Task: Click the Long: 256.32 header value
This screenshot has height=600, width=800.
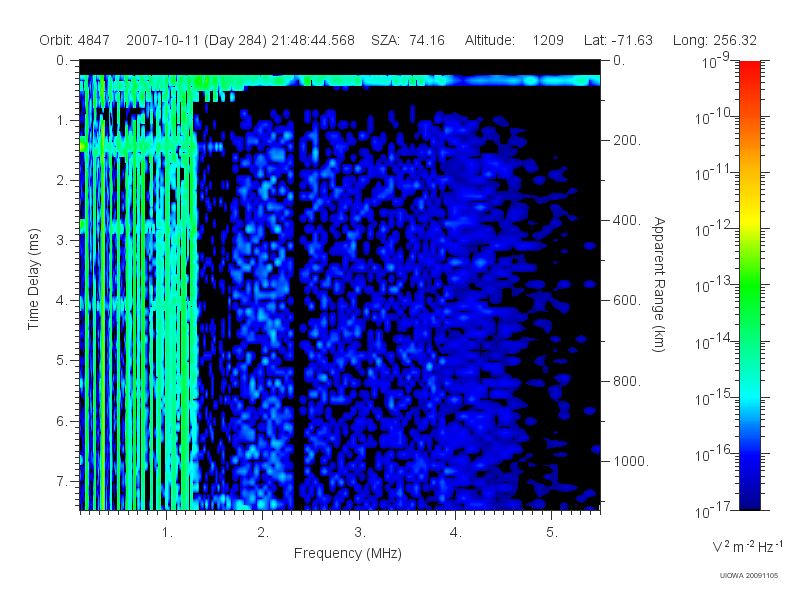Action: click(x=715, y=40)
